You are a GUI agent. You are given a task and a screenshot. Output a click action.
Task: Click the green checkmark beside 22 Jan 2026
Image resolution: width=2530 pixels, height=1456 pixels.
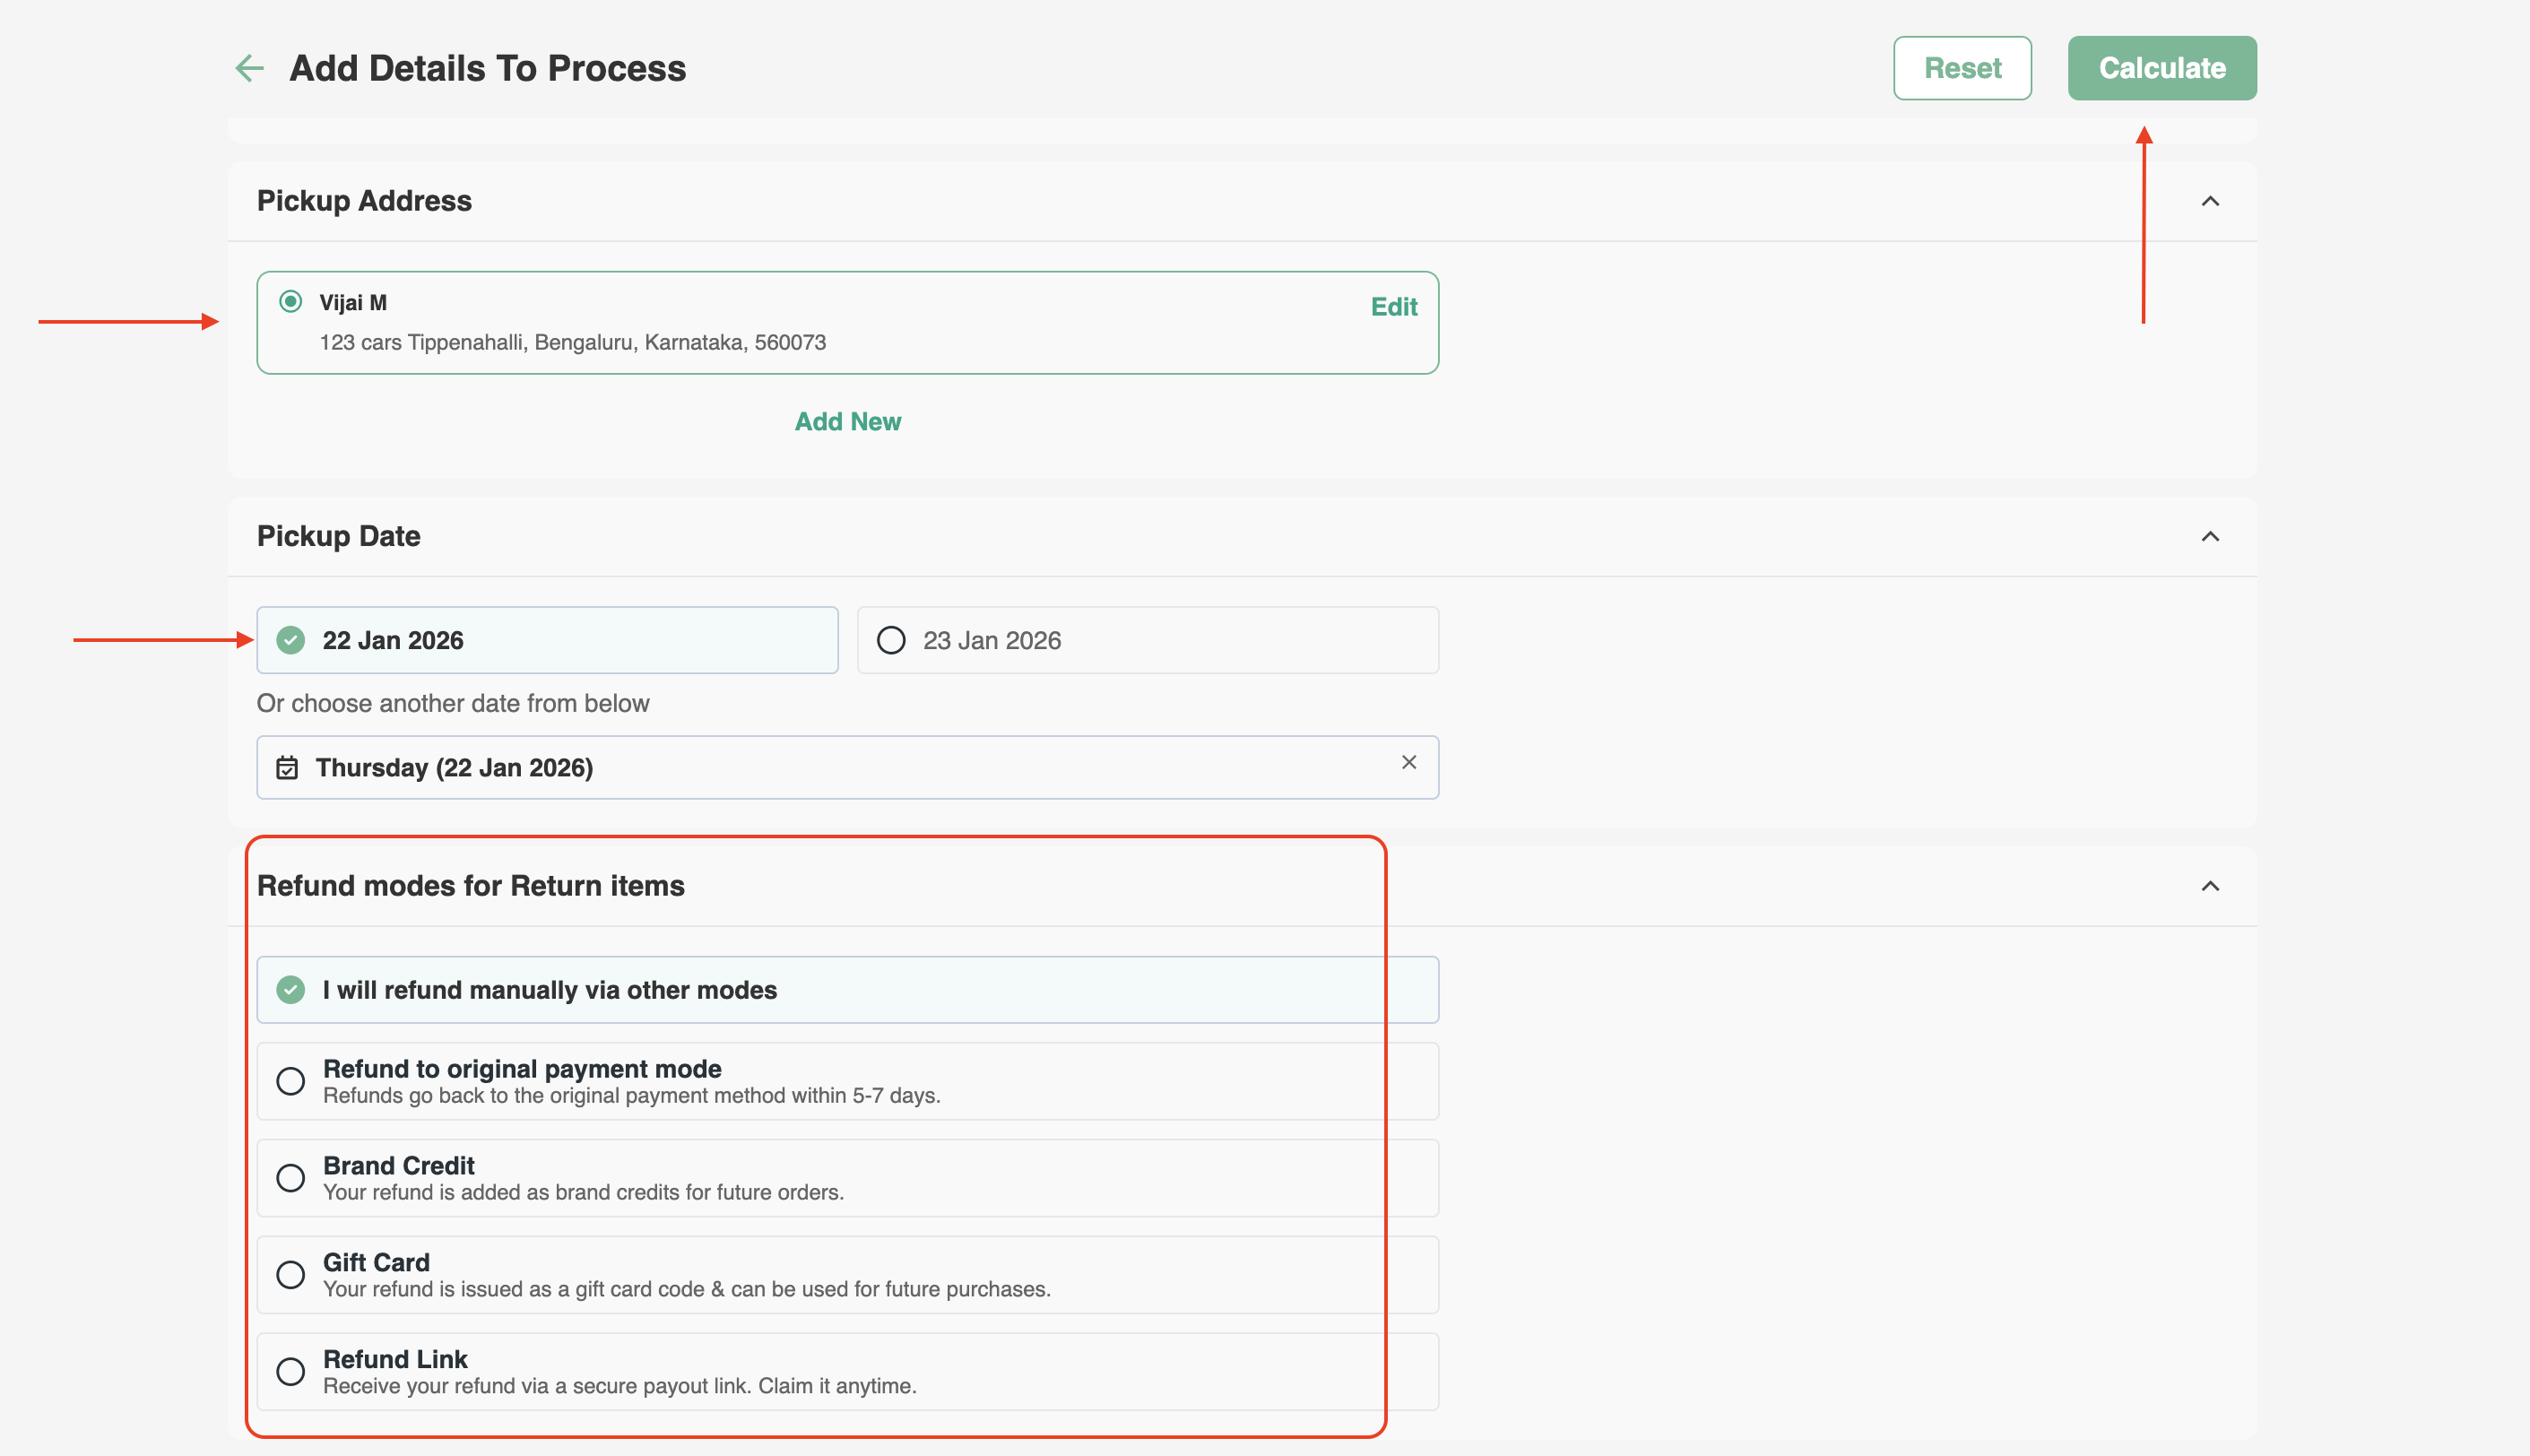tap(291, 640)
